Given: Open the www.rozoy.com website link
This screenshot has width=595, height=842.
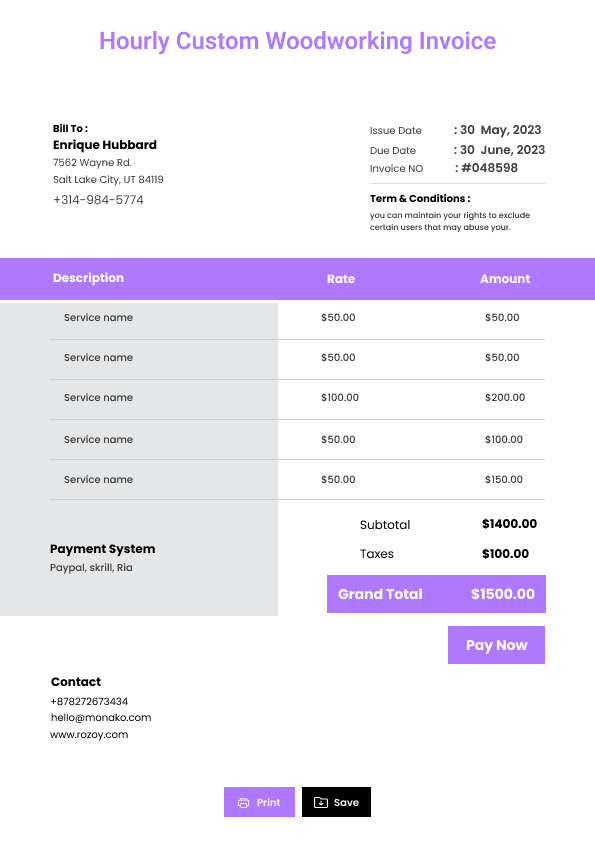Looking at the screenshot, I should coord(89,735).
